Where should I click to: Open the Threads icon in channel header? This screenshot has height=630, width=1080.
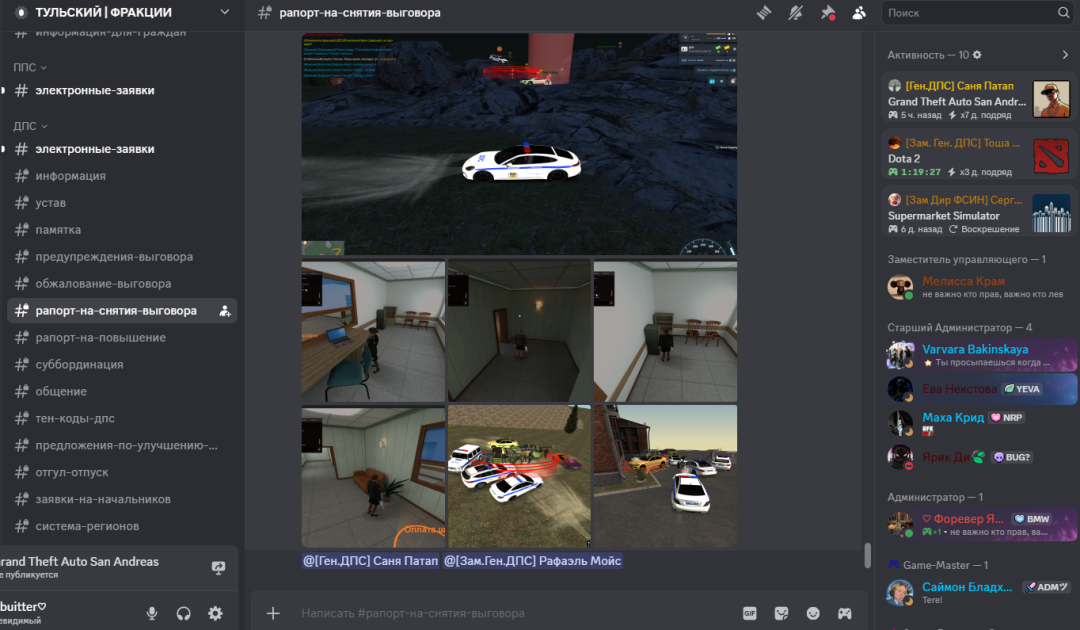765,13
